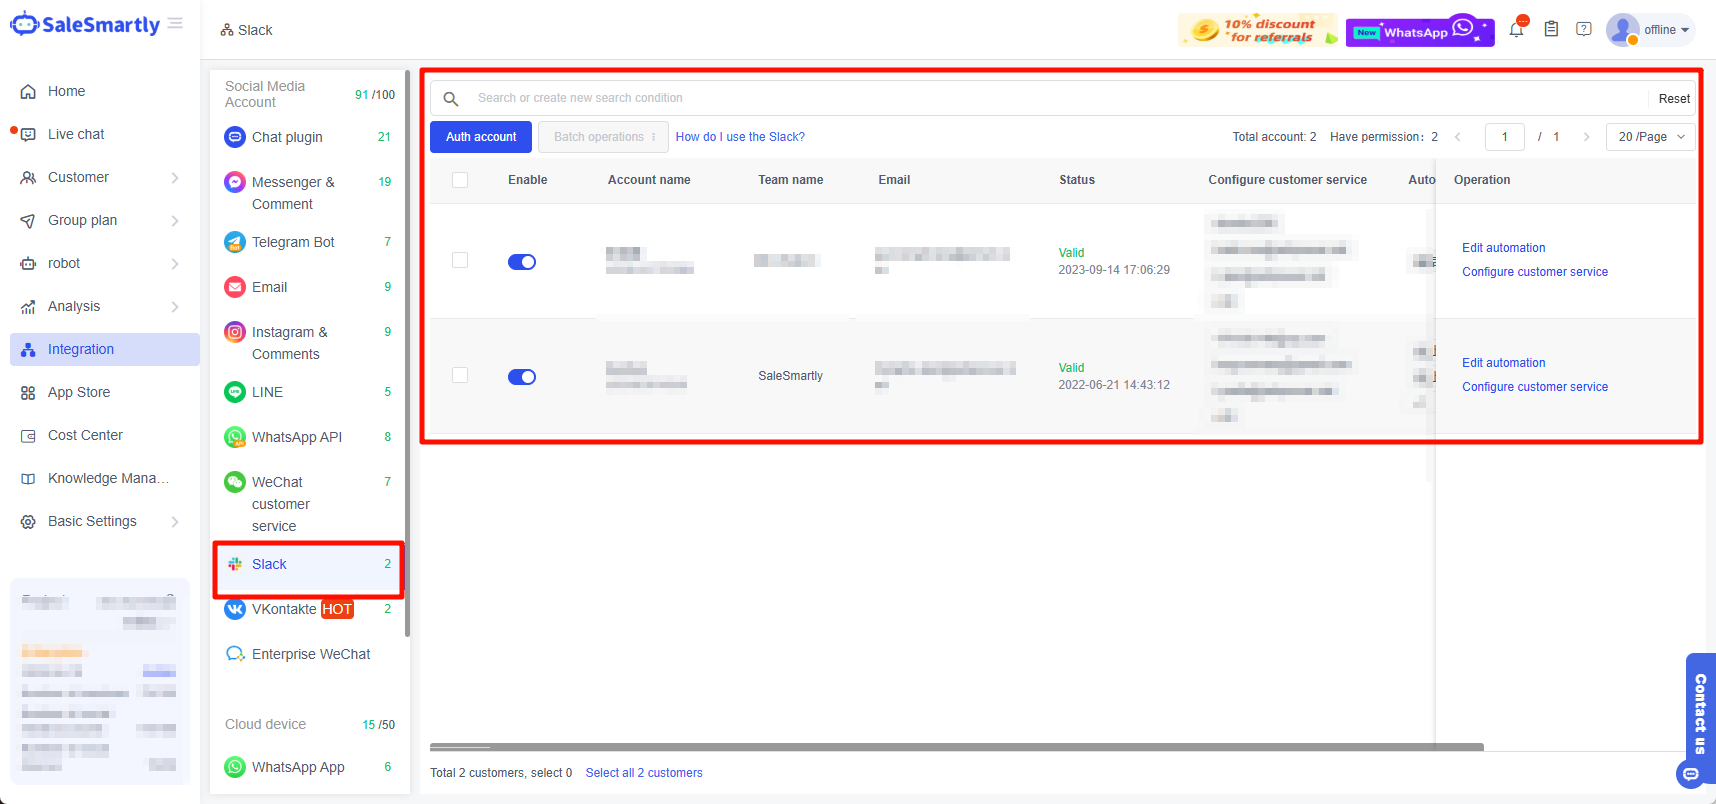Go to previous page arrow
This screenshot has height=804, width=1716.
click(x=1457, y=137)
